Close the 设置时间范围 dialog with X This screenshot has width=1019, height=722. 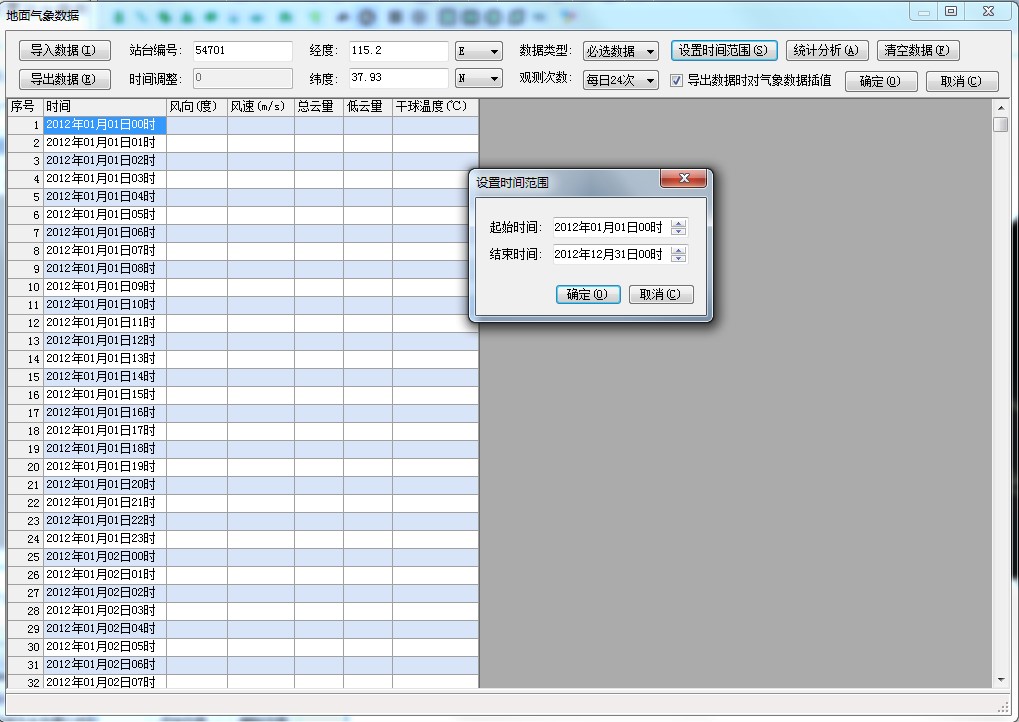(x=684, y=178)
